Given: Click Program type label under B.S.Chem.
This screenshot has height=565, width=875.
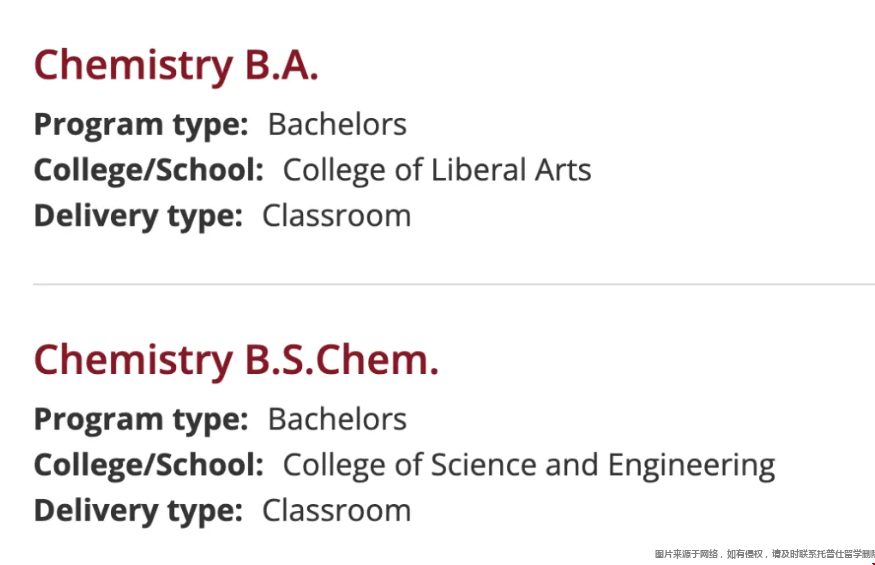Looking at the screenshot, I should [x=141, y=420].
